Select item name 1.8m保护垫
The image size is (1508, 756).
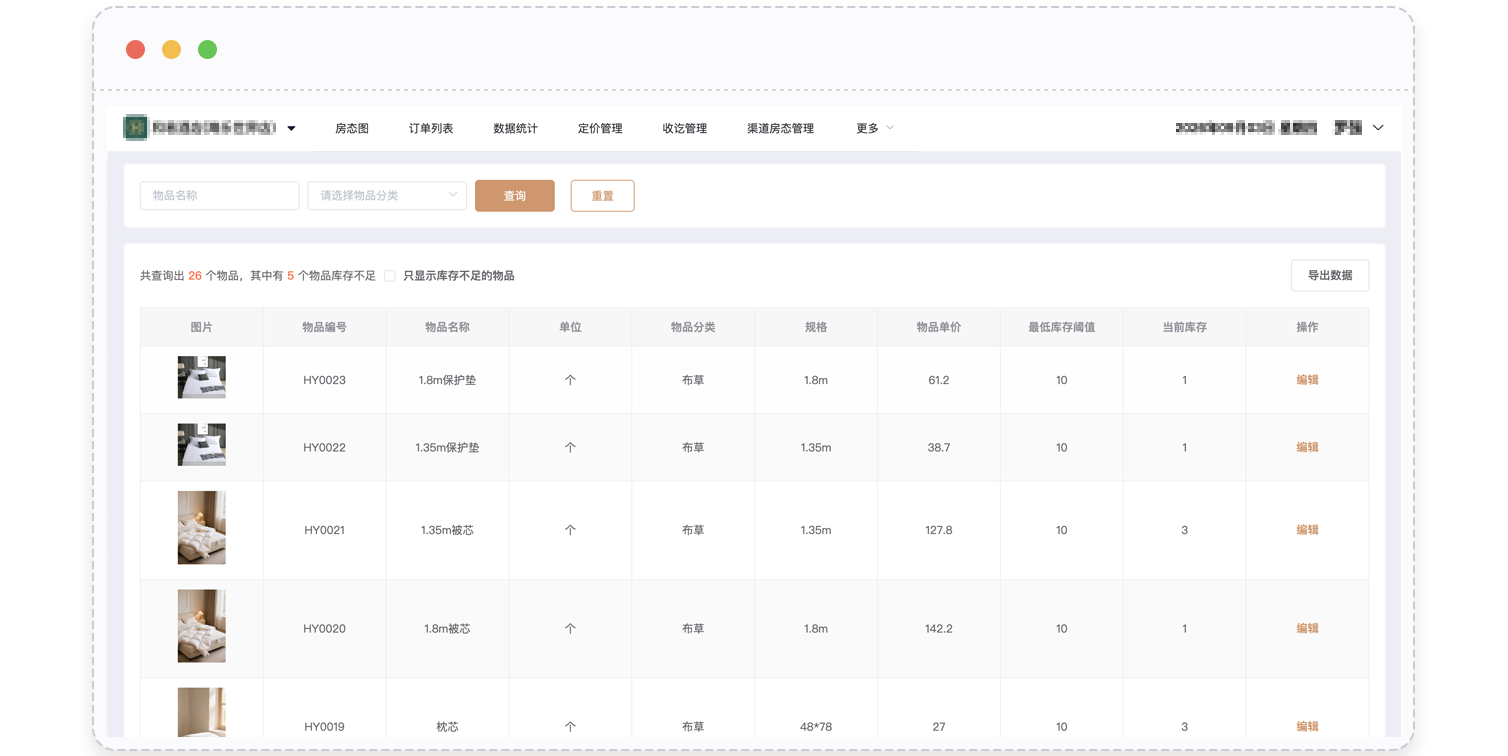[447, 380]
